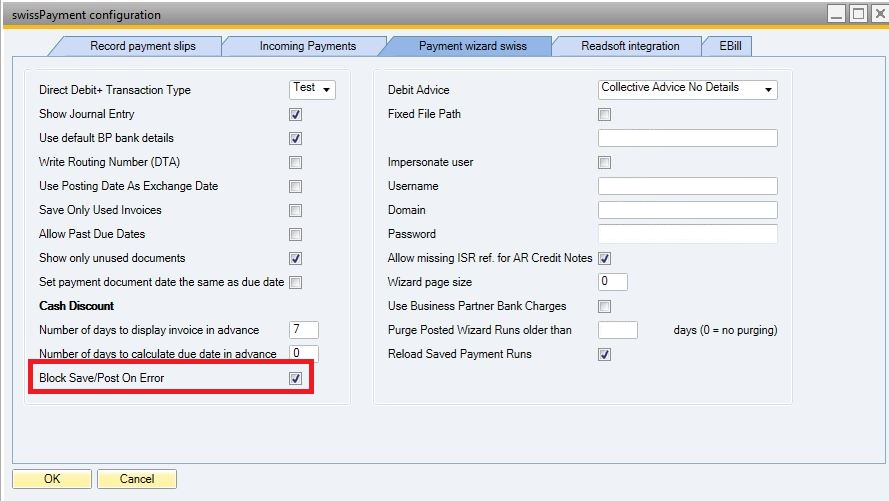Disable the Show Journal Entry checkbox
Screen dimensions: 889x501
click(x=295, y=114)
